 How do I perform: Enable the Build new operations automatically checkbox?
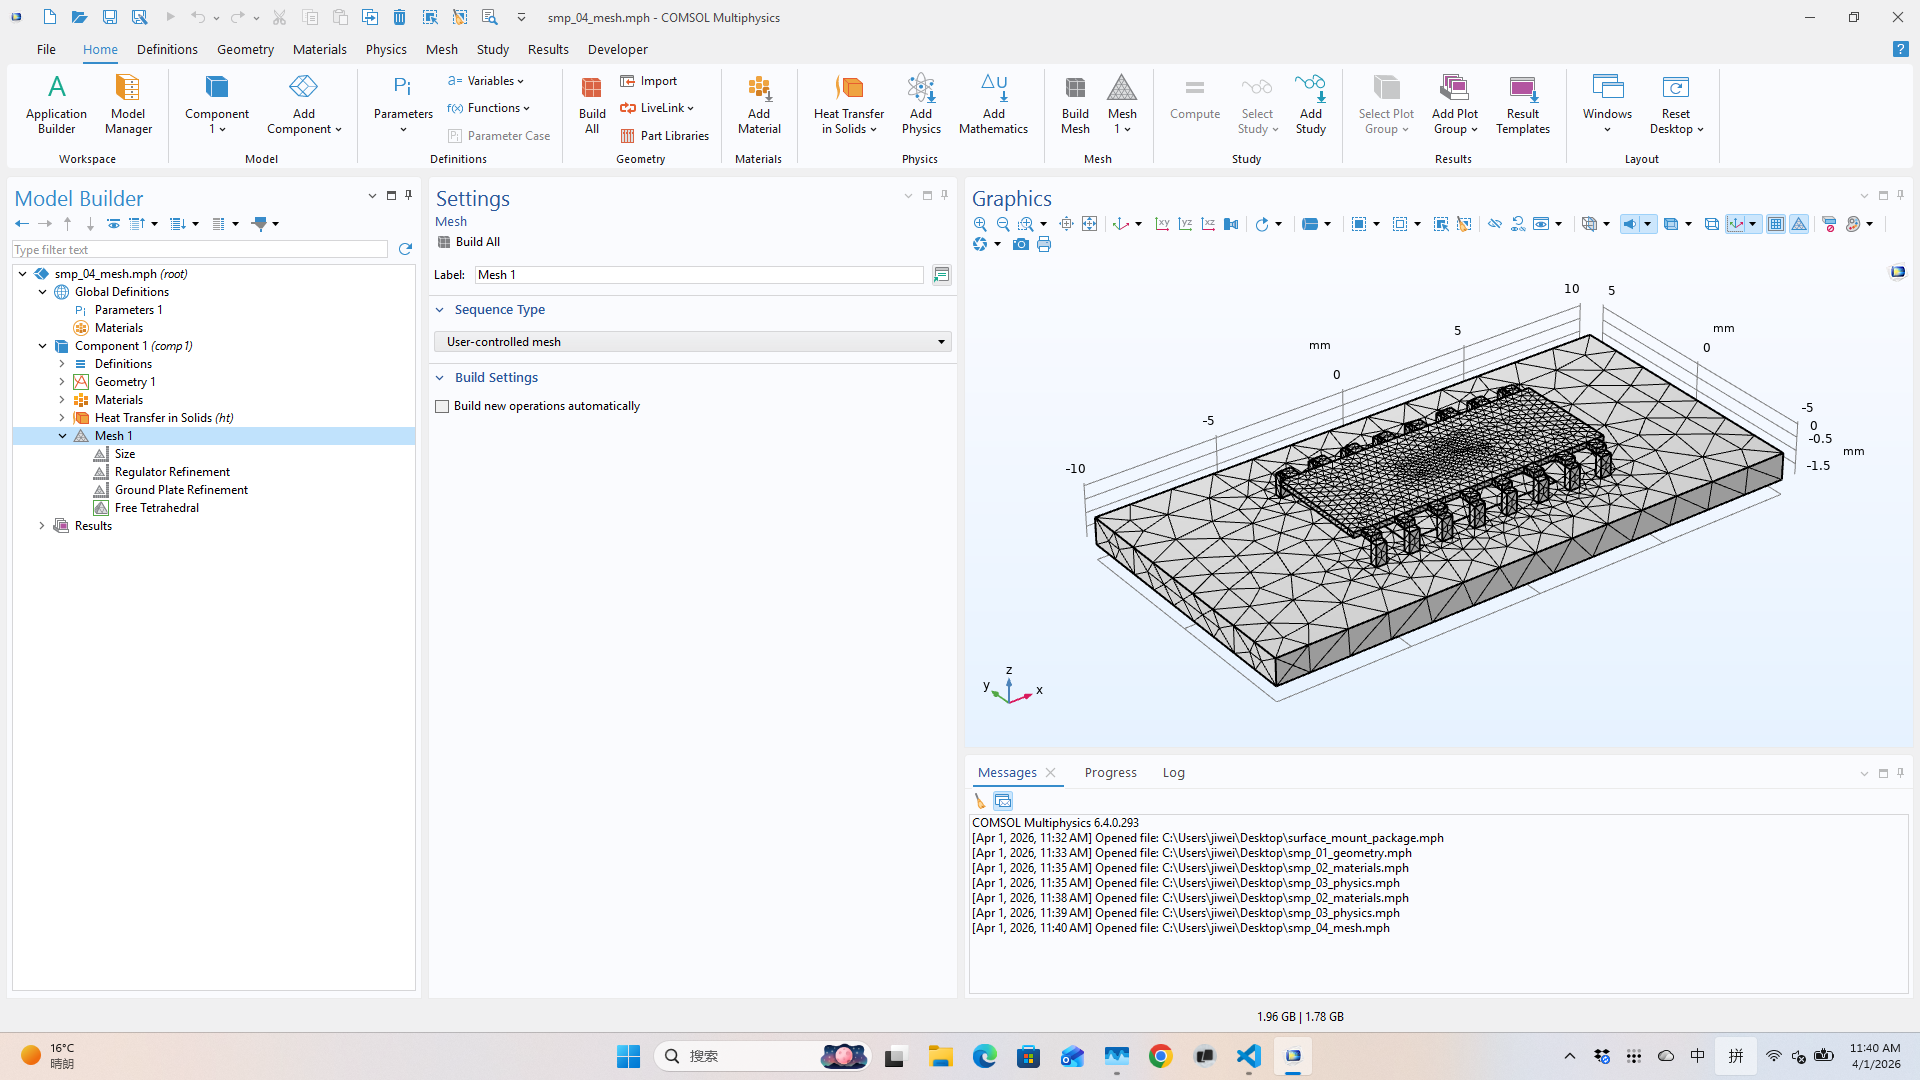[442, 406]
